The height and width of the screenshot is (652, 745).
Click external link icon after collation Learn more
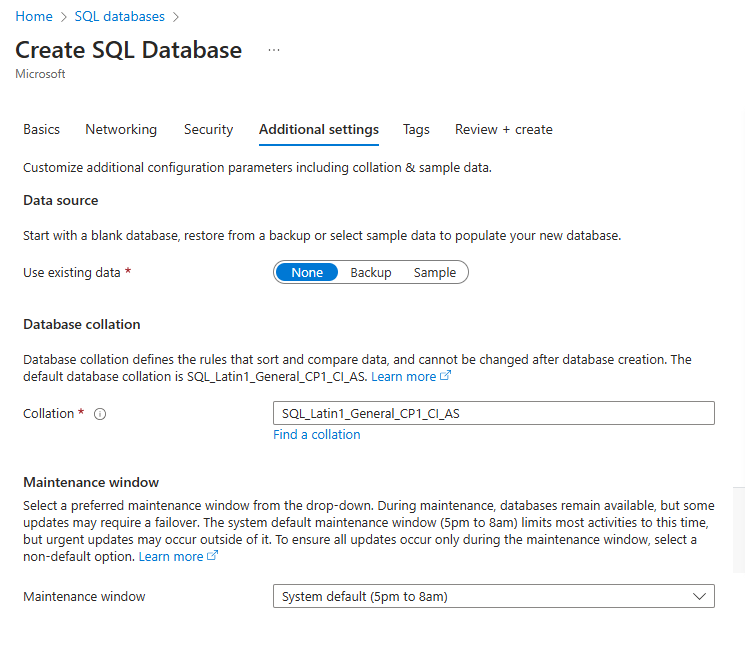[x=446, y=377]
